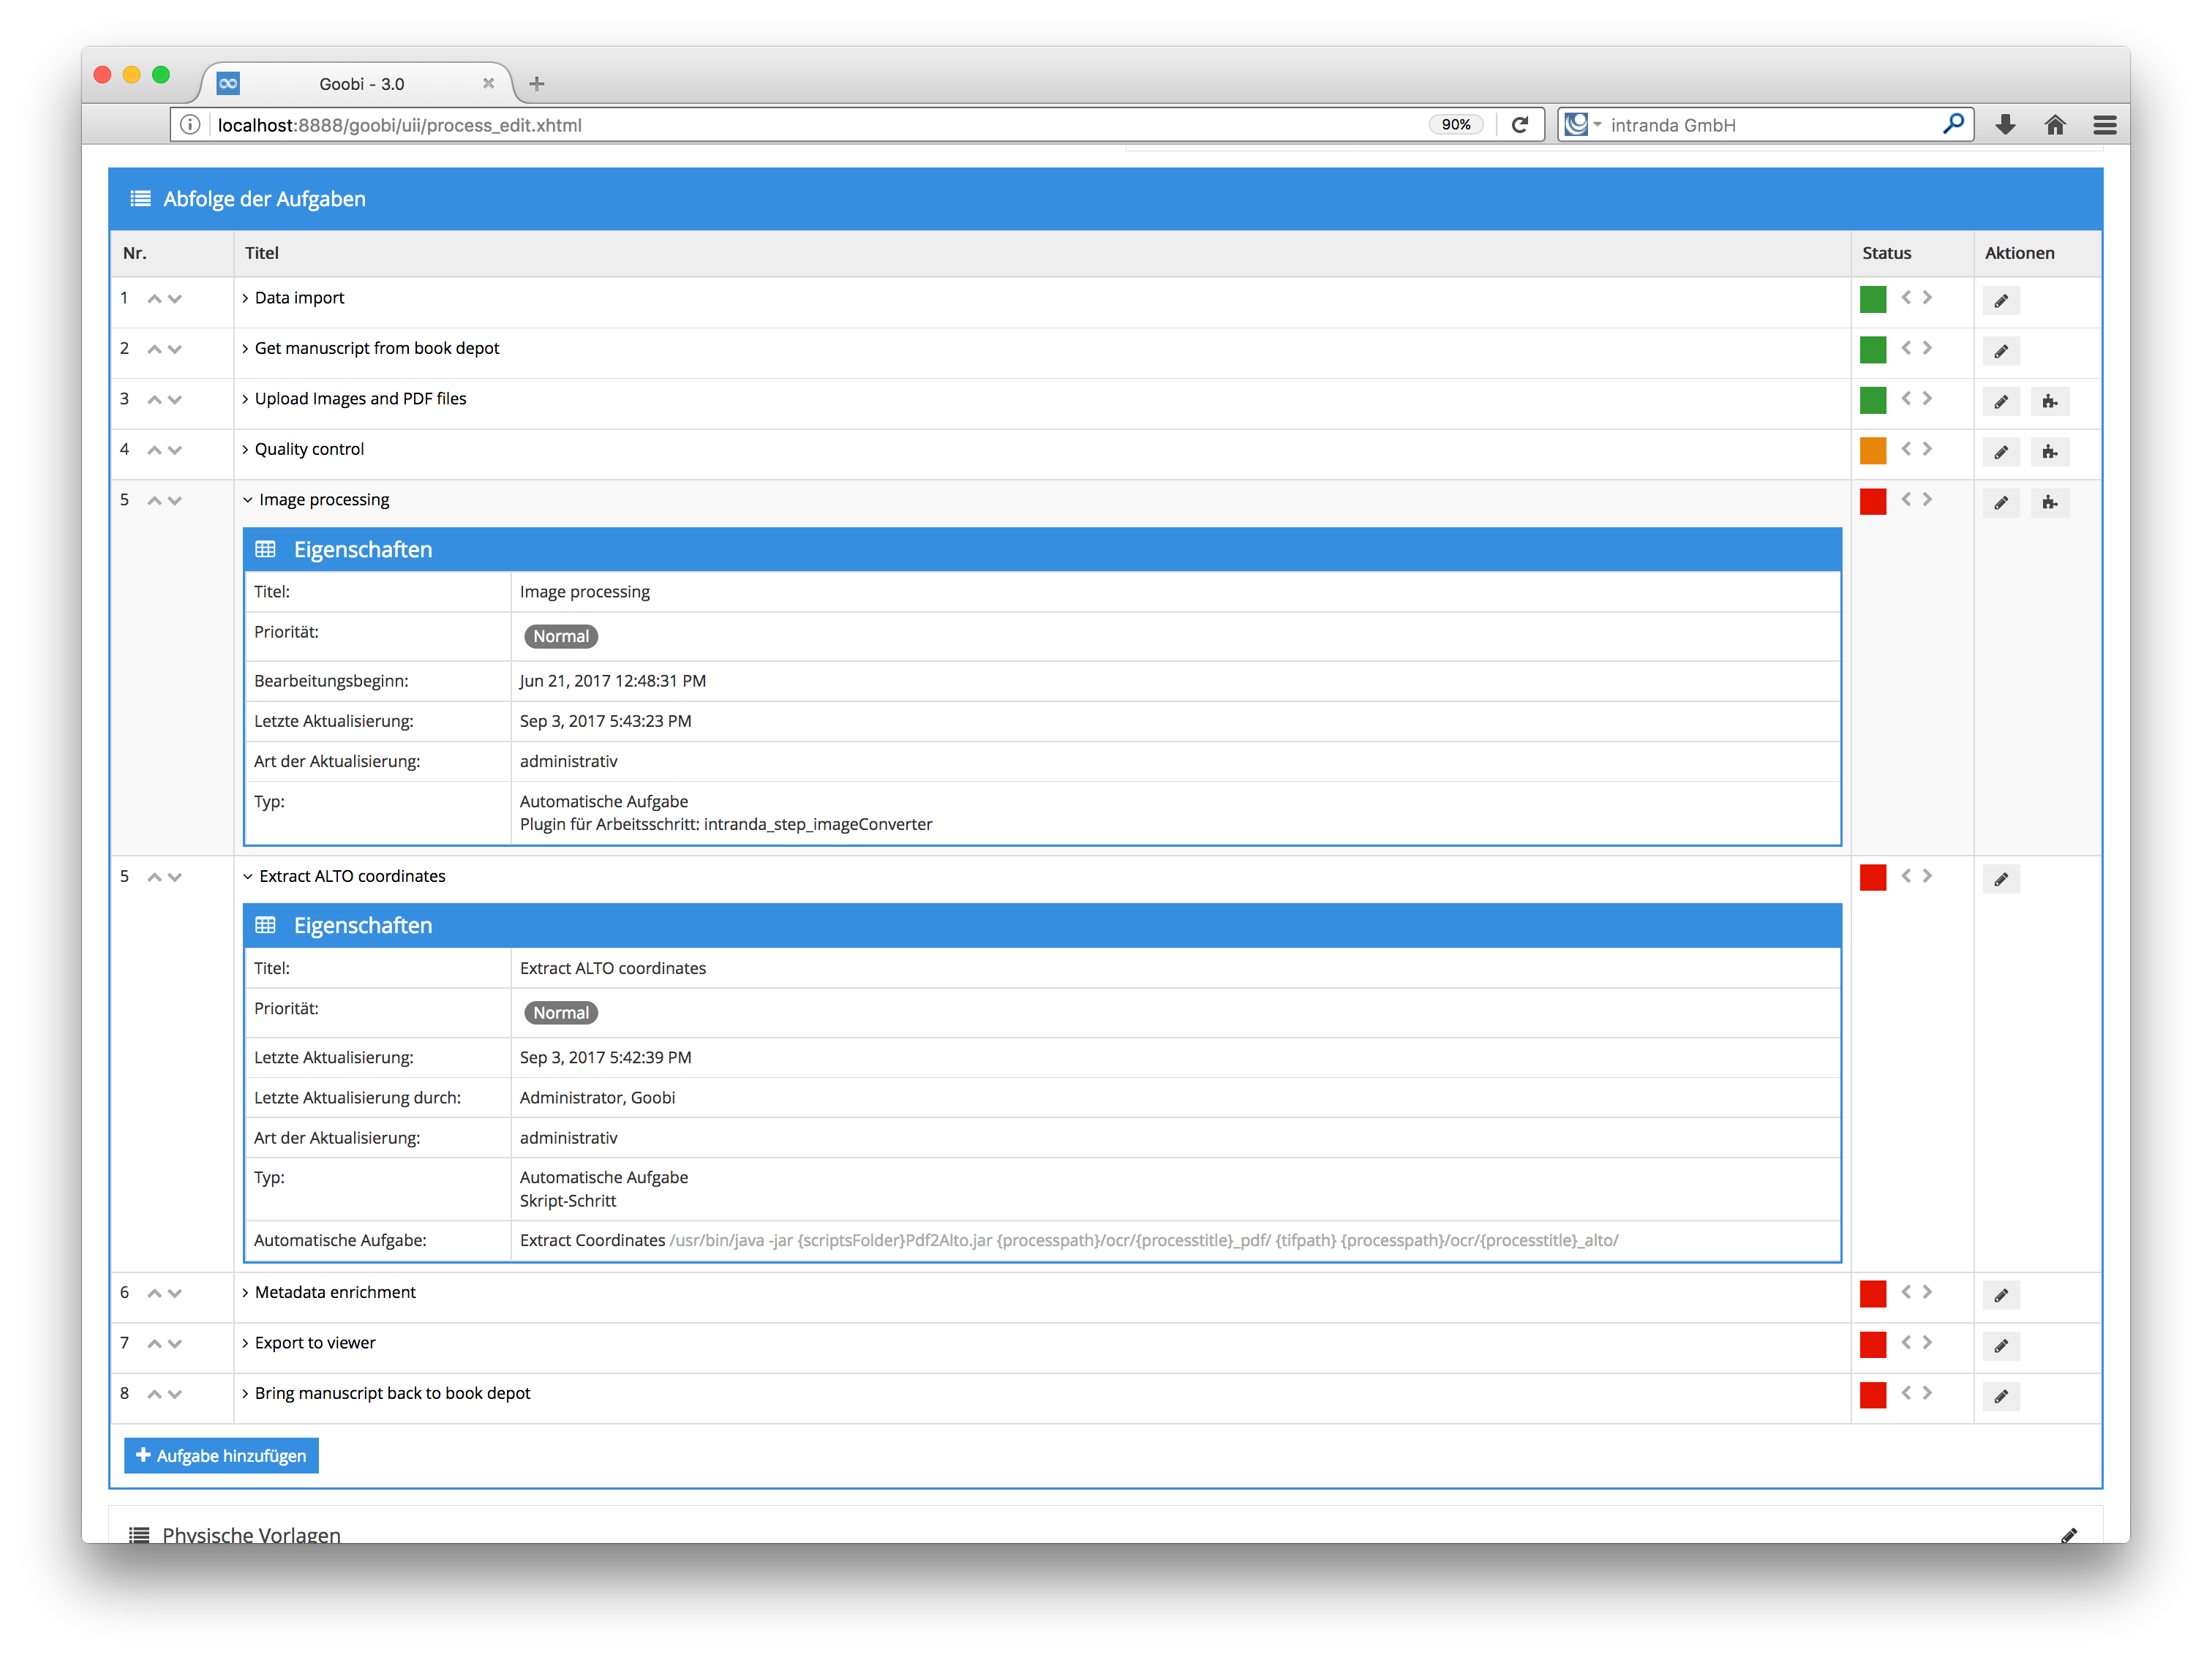
Task: Advance status of Bring manuscript back to book depot
Action: coord(1927,1392)
